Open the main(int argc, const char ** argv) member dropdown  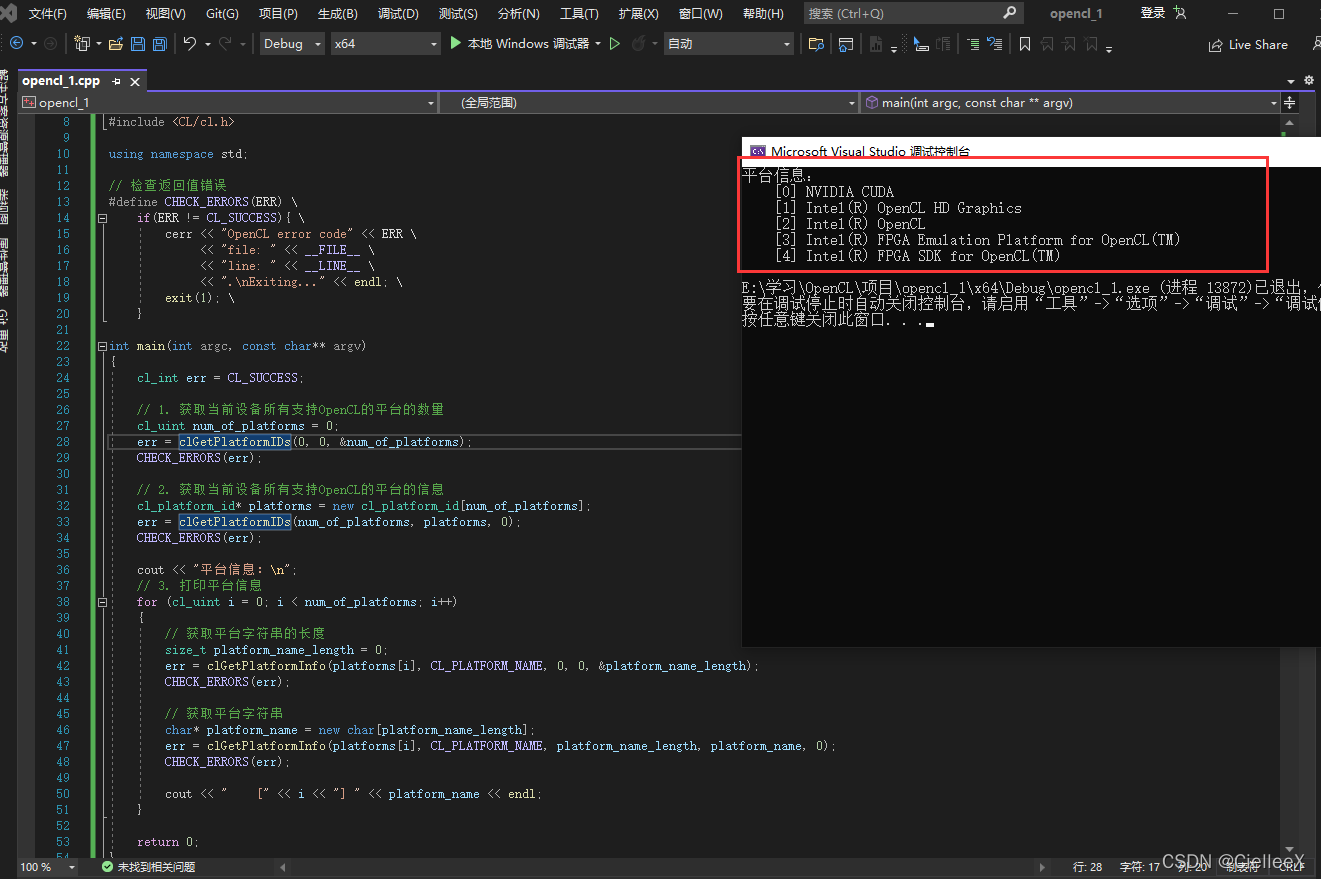(x=1070, y=103)
